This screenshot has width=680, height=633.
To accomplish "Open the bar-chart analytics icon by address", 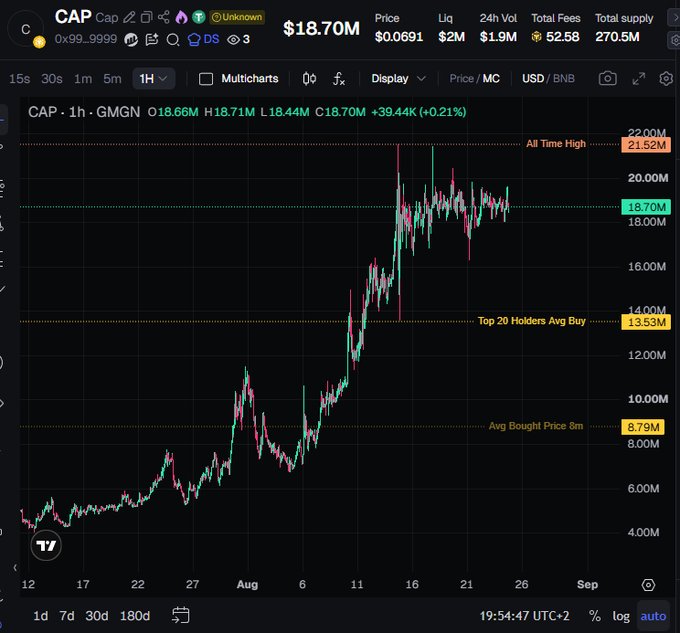I will point(131,40).
